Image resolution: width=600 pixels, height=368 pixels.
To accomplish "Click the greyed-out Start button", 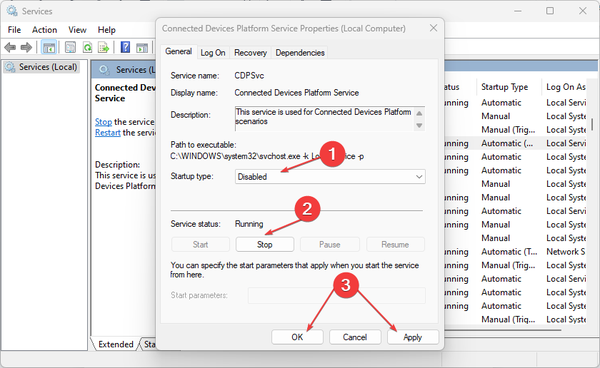I will [200, 244].
